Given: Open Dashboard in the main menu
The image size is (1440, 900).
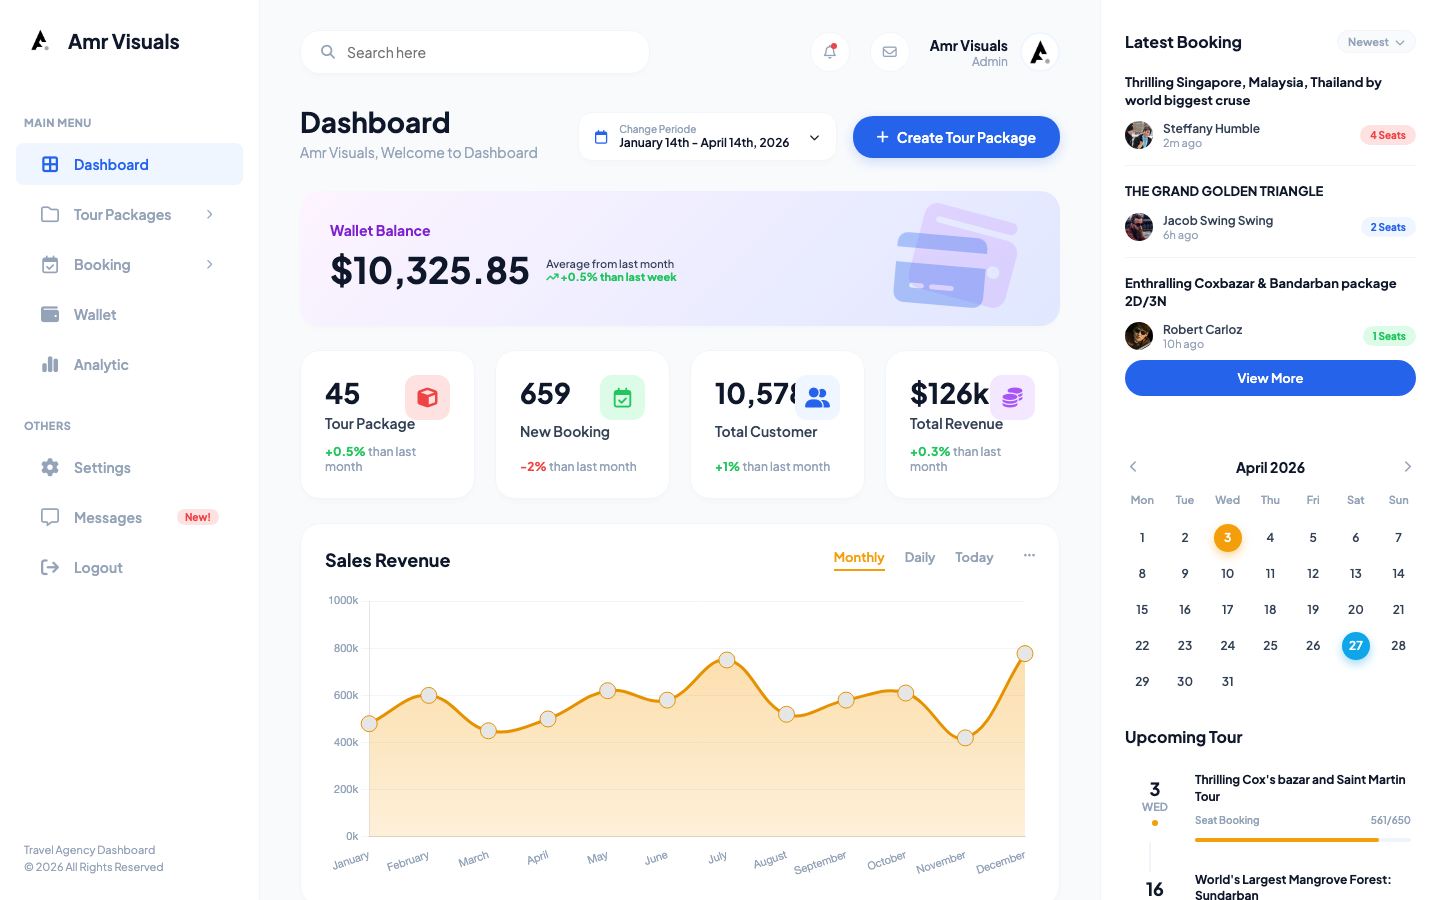Looking at the screenshot, I should (129, 164).
